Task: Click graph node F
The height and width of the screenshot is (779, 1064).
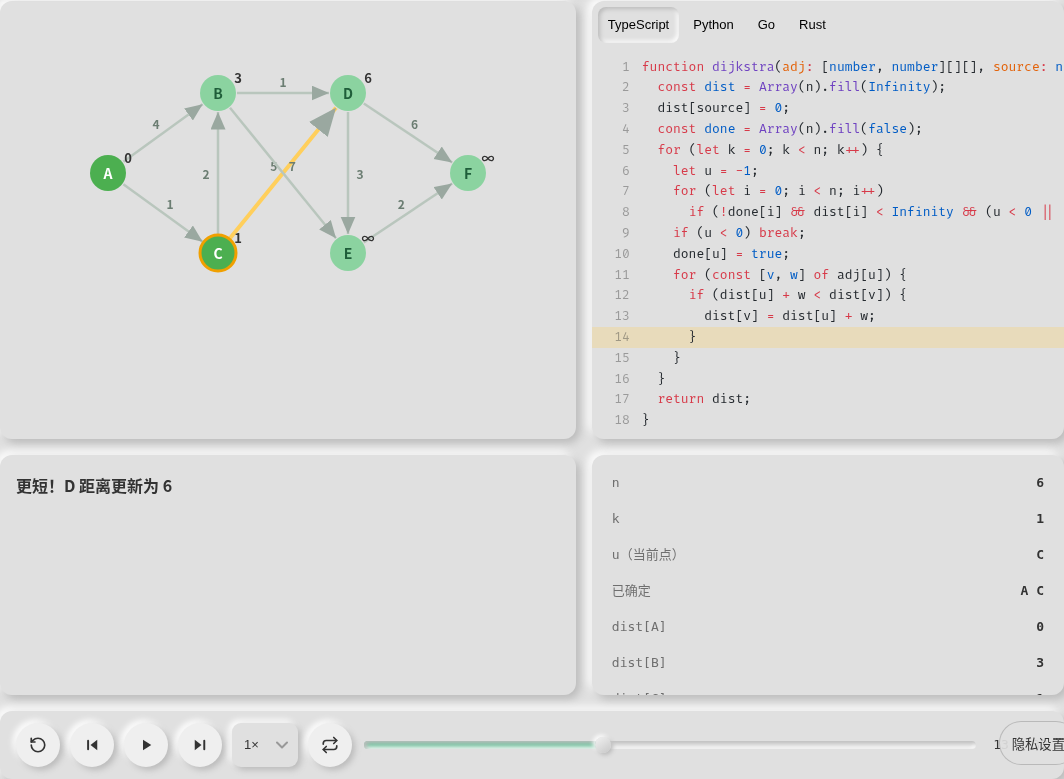Action: [468, 173]
